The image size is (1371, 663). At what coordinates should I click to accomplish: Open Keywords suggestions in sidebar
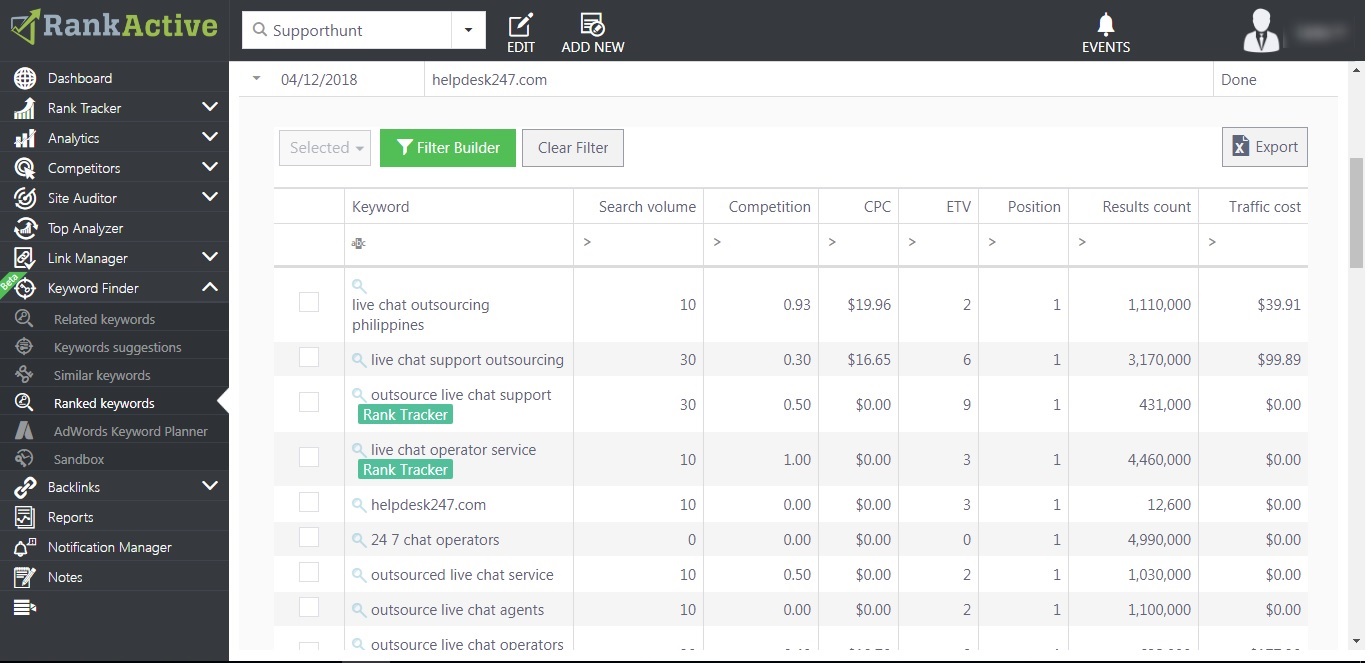(x=118, y=347)
